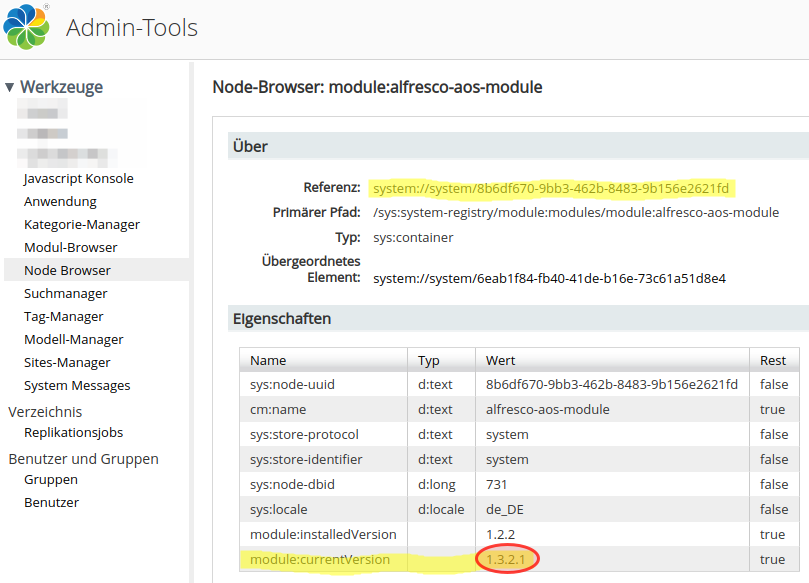Click the Node-Browser page title
This screenshot has width=809, height=583.
click(377, 87)
